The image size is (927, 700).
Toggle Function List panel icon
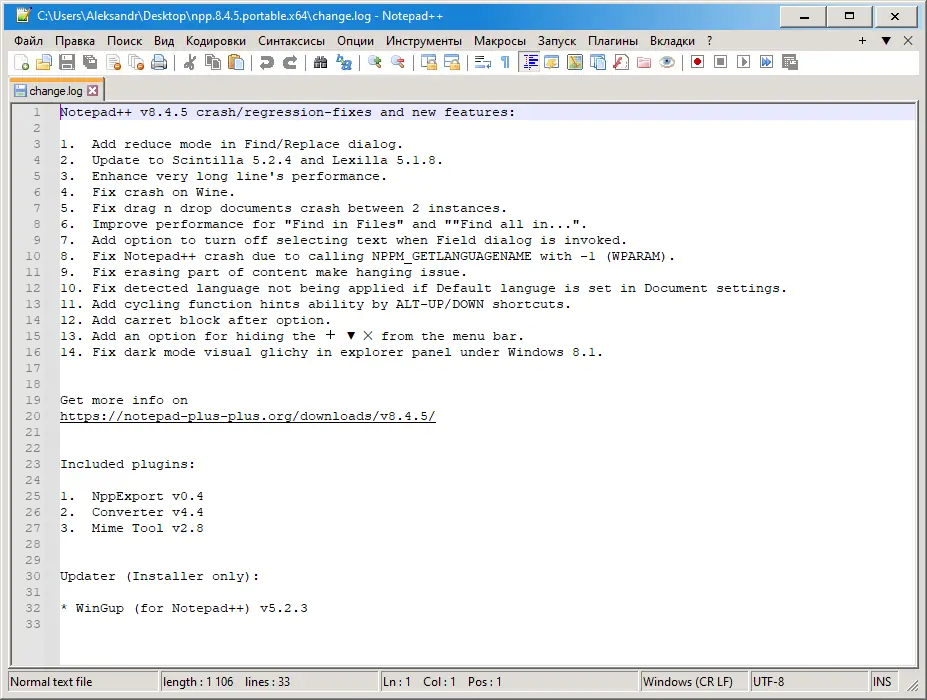[x=621, y=62]
